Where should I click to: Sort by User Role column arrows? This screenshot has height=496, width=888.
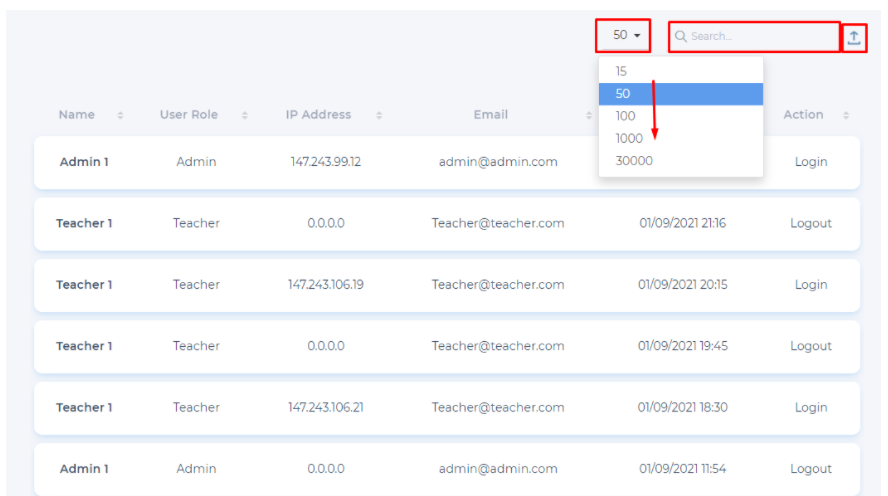245,116
